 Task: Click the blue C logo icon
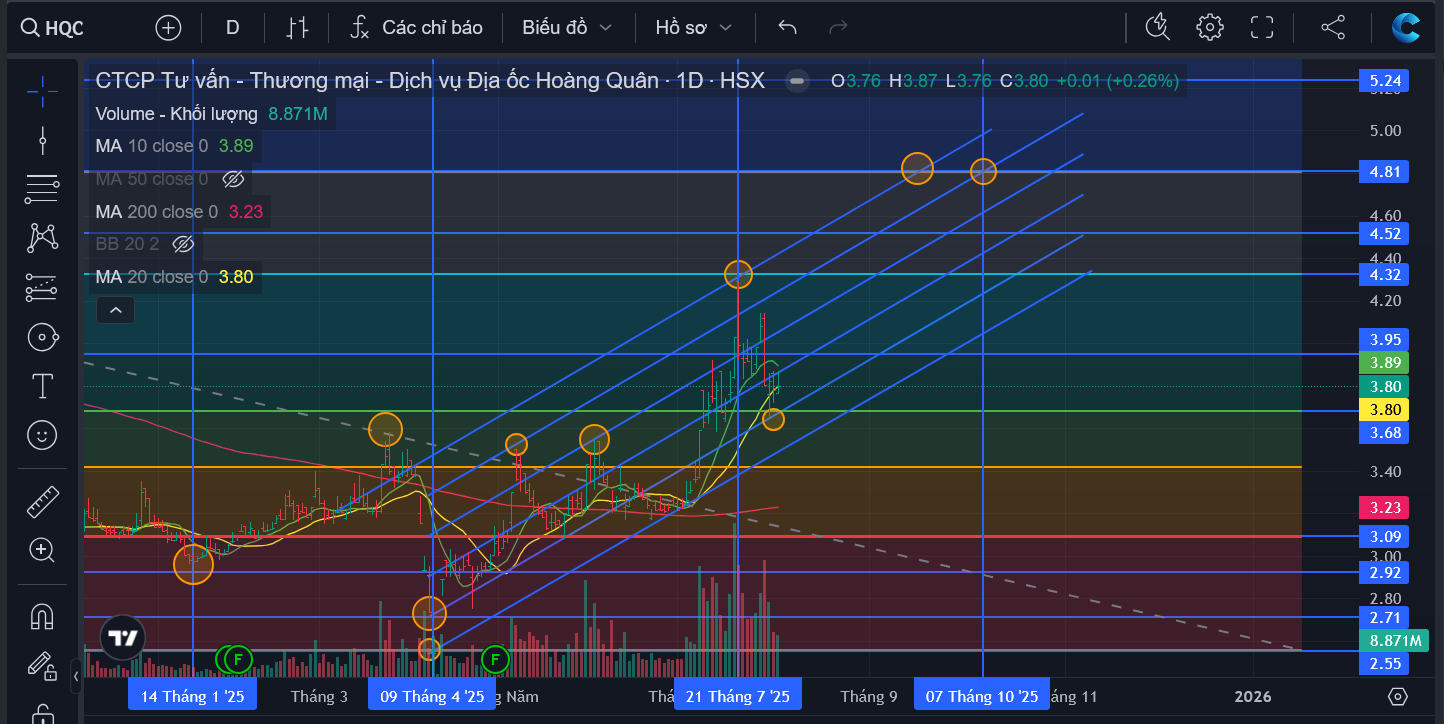tap(1406, 27)
